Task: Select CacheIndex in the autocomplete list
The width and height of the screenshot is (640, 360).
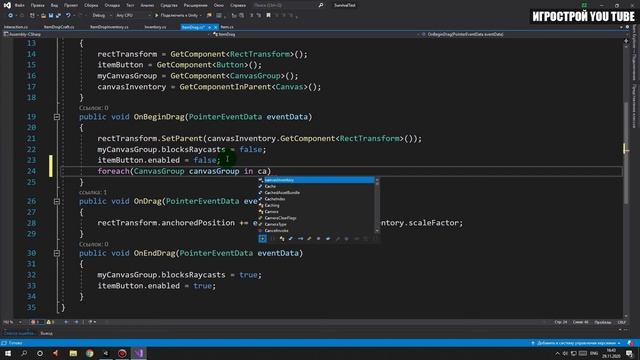Action: [x=316, y=199]
